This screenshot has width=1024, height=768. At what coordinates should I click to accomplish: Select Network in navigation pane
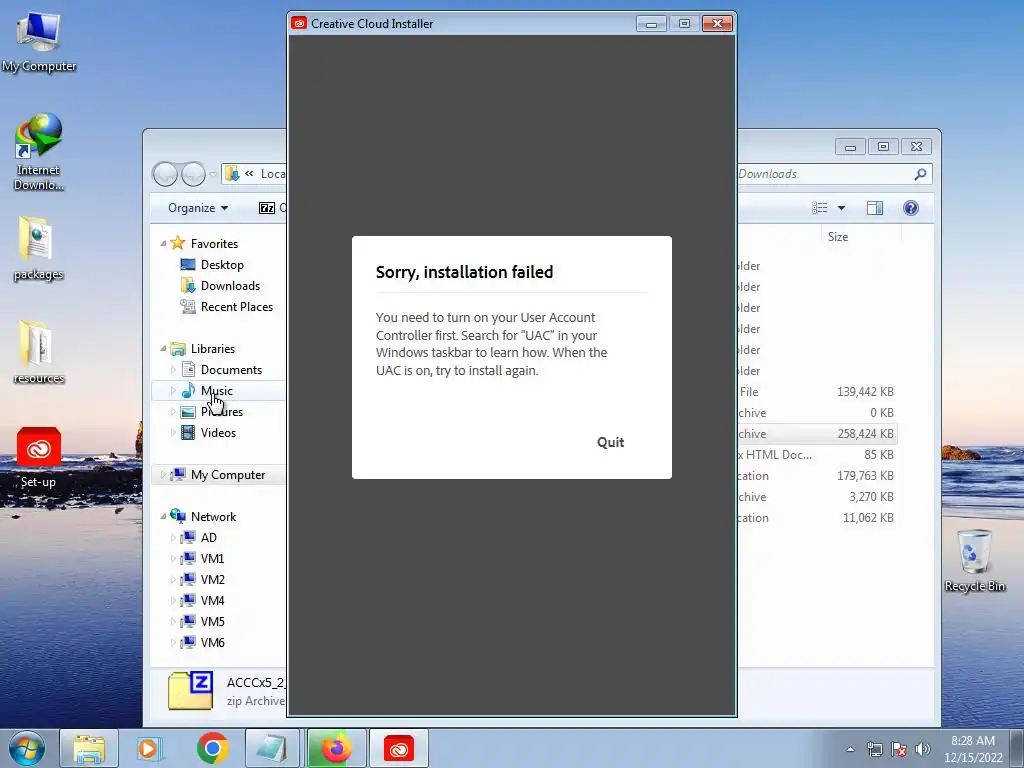point(213,517)
